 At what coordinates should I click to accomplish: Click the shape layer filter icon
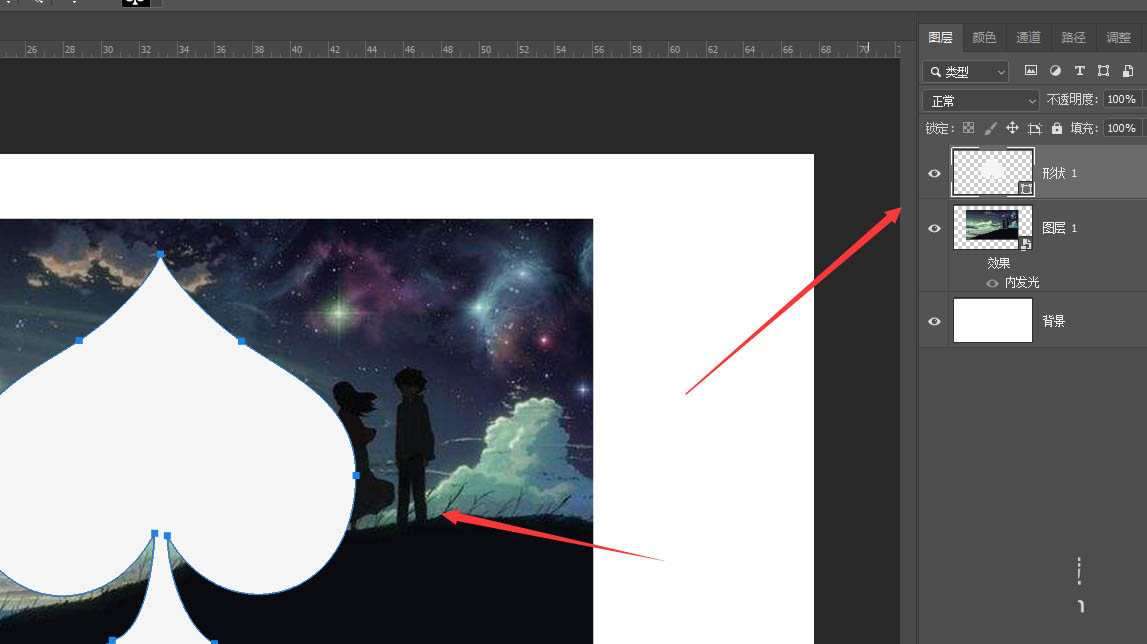coord(1103,72)
